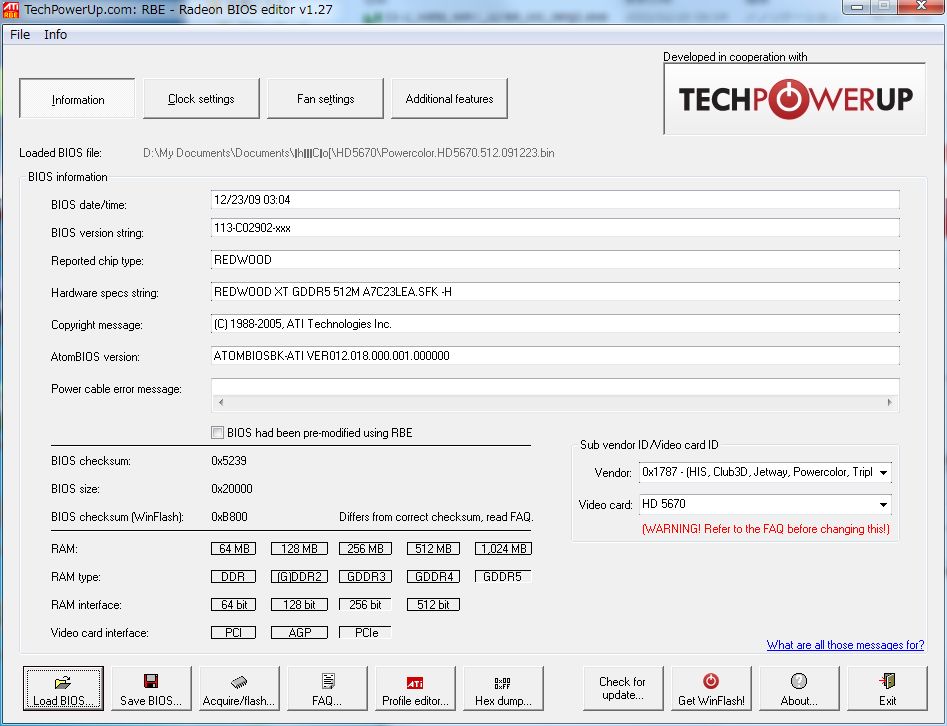Select 64 bit RAM interface indicator

233,605
